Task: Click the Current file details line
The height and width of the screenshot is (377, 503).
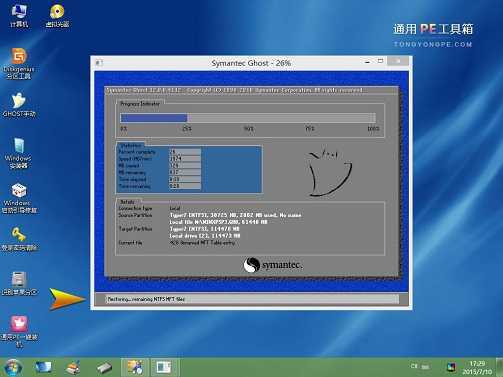Action: [x=202, y=243]
